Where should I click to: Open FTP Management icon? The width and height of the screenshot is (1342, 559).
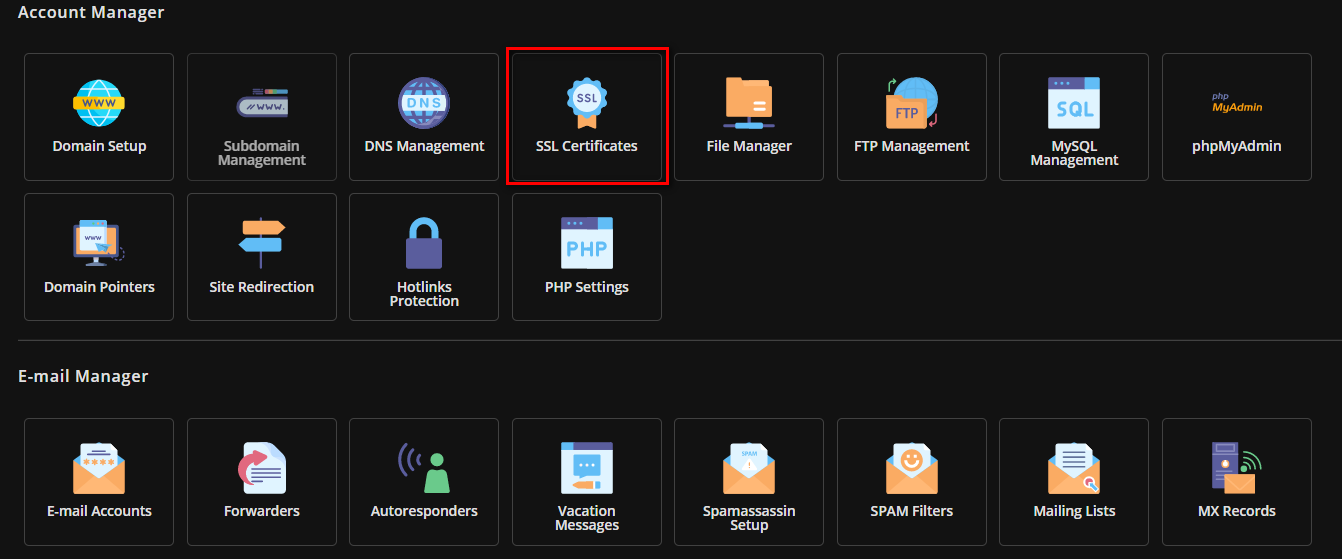click(x=912, y=102)
